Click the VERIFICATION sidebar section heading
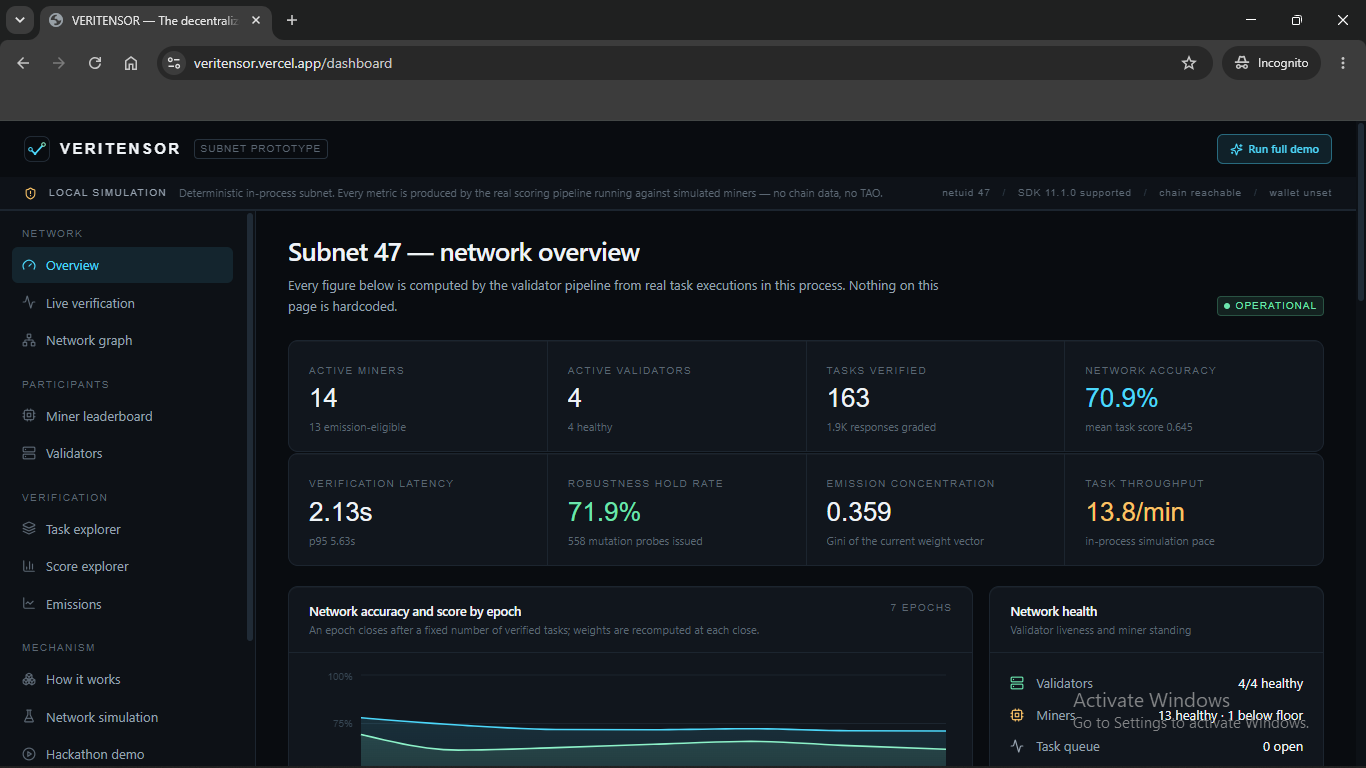 tap(64, 497)
